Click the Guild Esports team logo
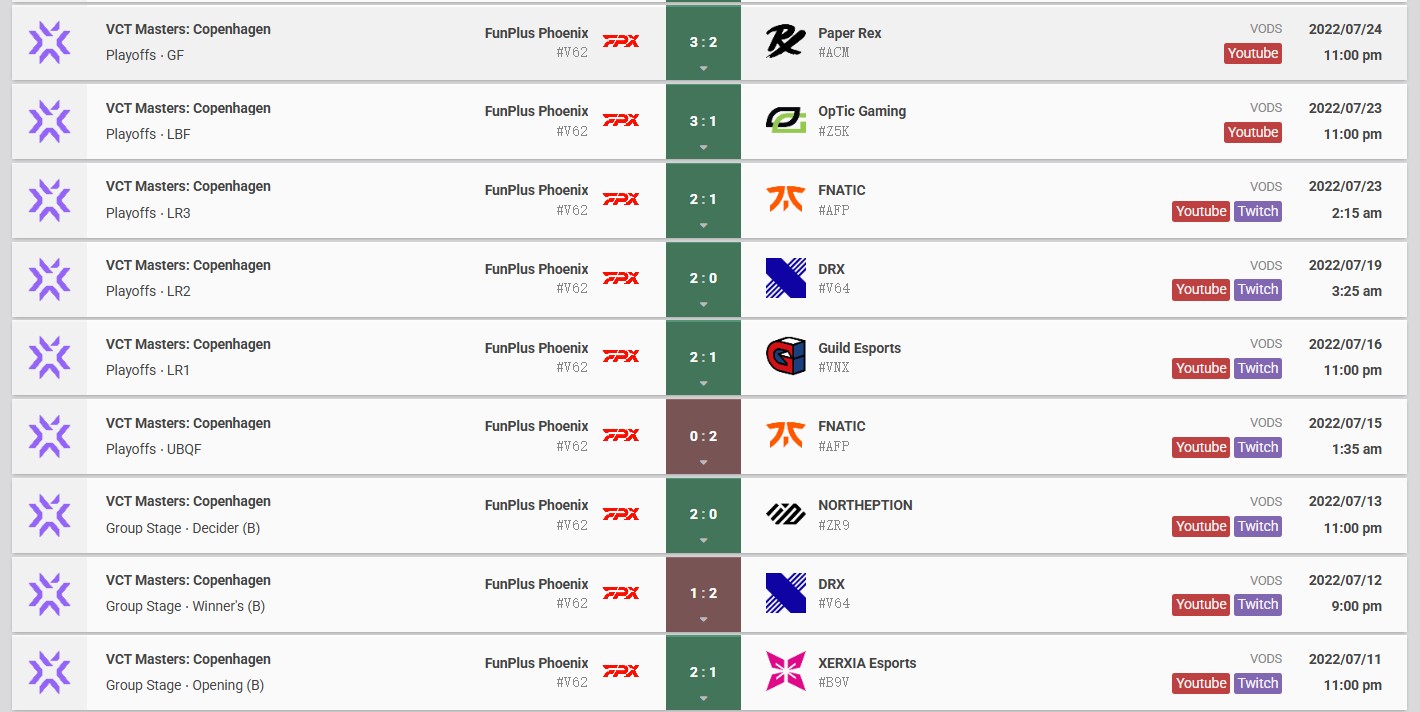The image size is (1420, 712). 785,356
